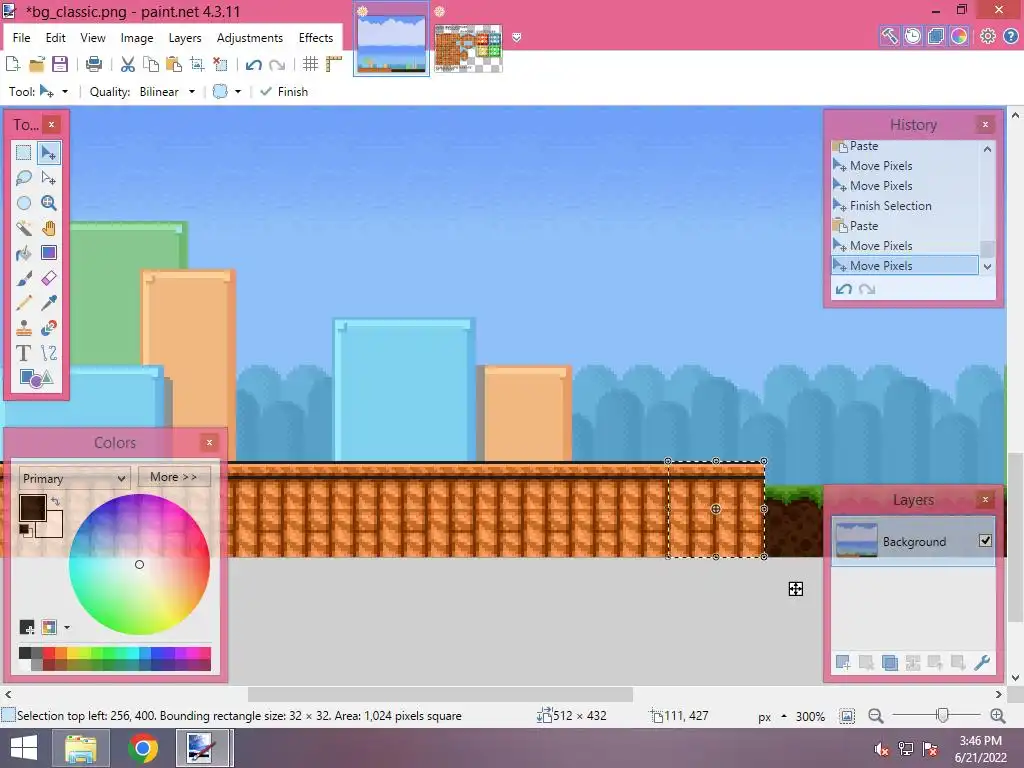Toggle the rulers icon
Viewport: 1024px width, 768px height.
tap(334, 64)
